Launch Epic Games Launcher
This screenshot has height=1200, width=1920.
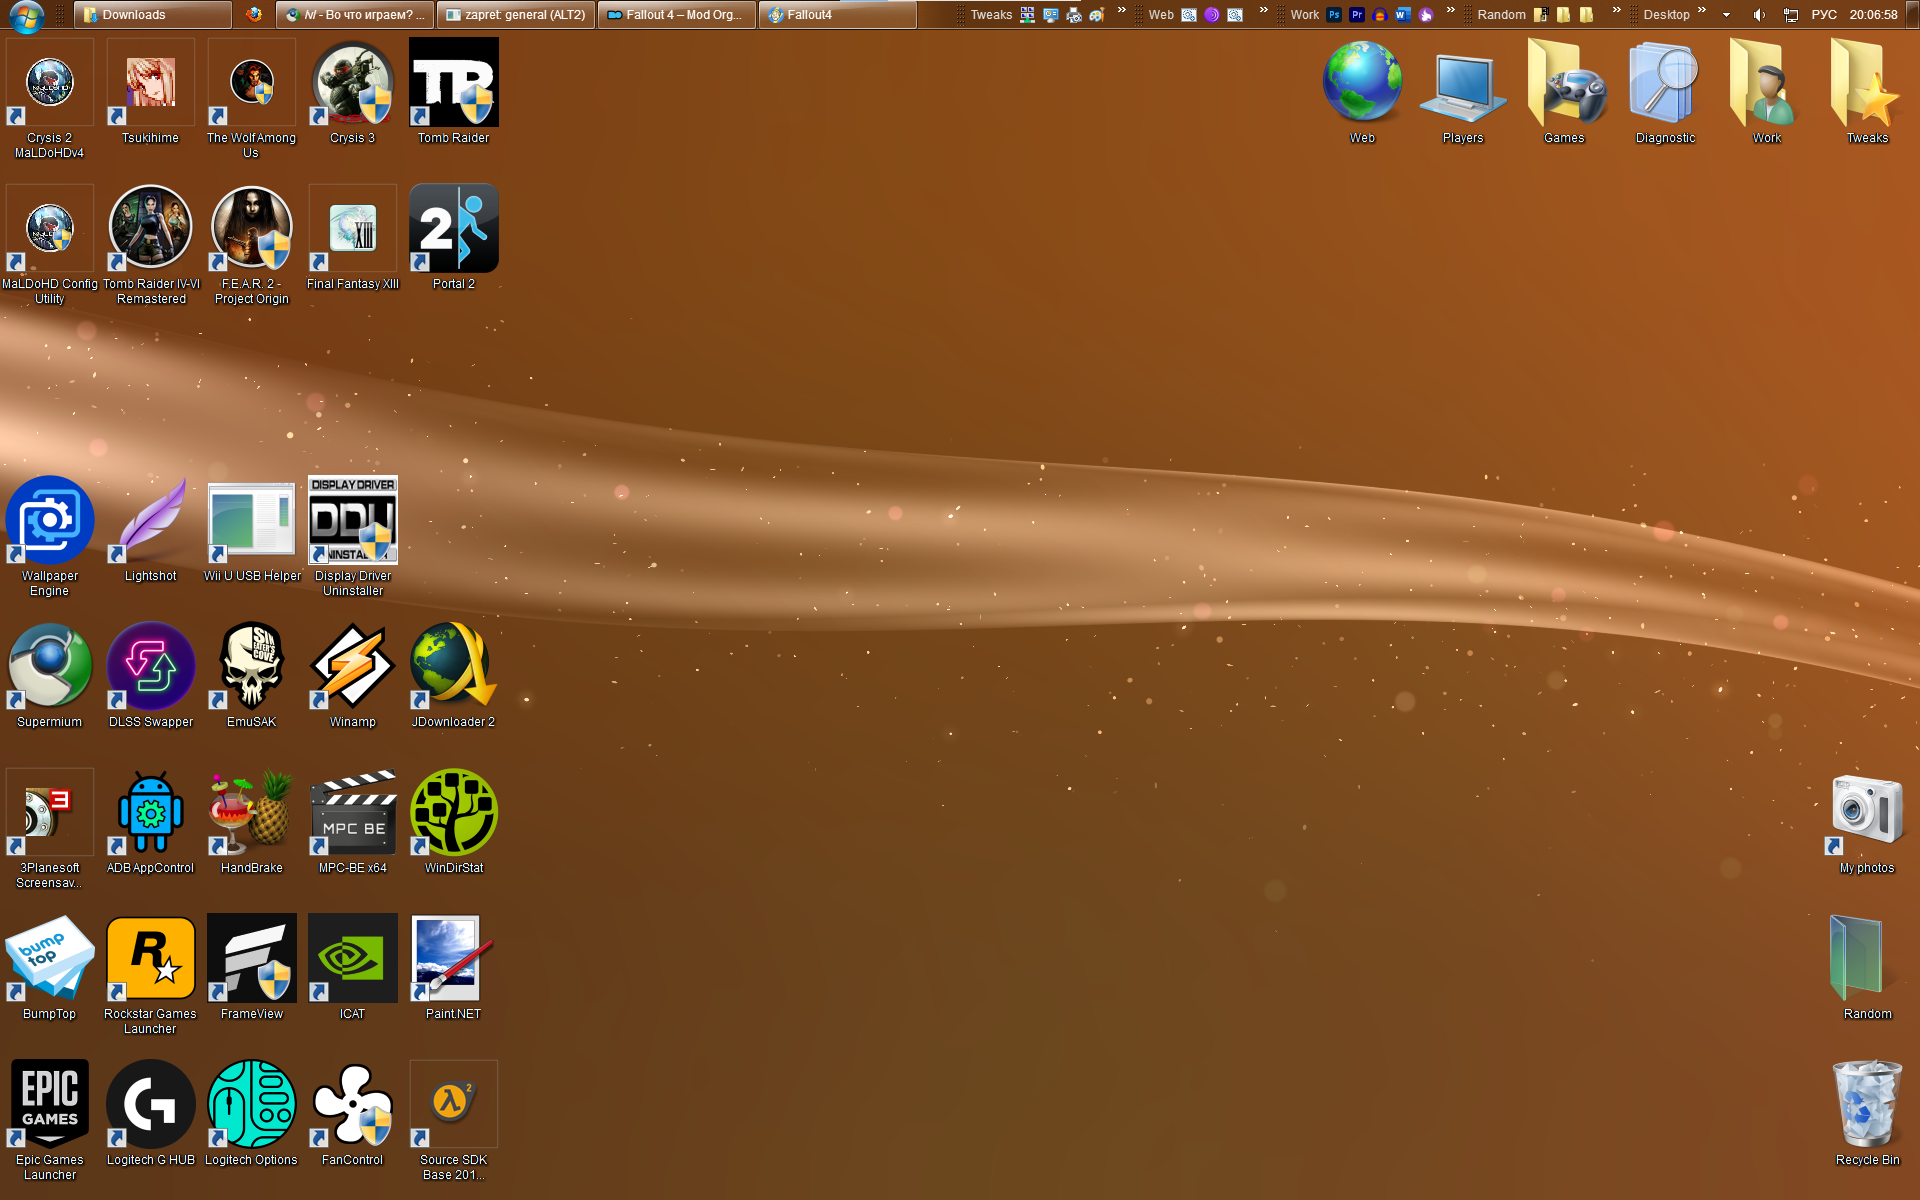coord(49,1105)
